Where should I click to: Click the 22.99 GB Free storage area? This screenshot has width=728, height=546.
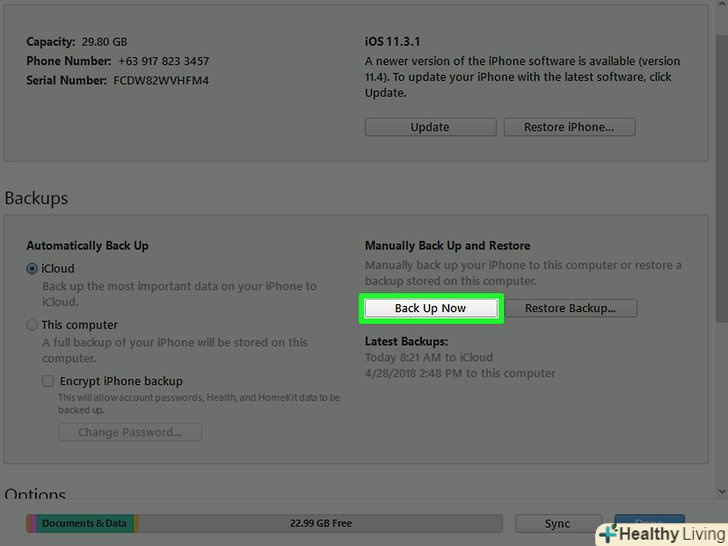pos(320,524)
